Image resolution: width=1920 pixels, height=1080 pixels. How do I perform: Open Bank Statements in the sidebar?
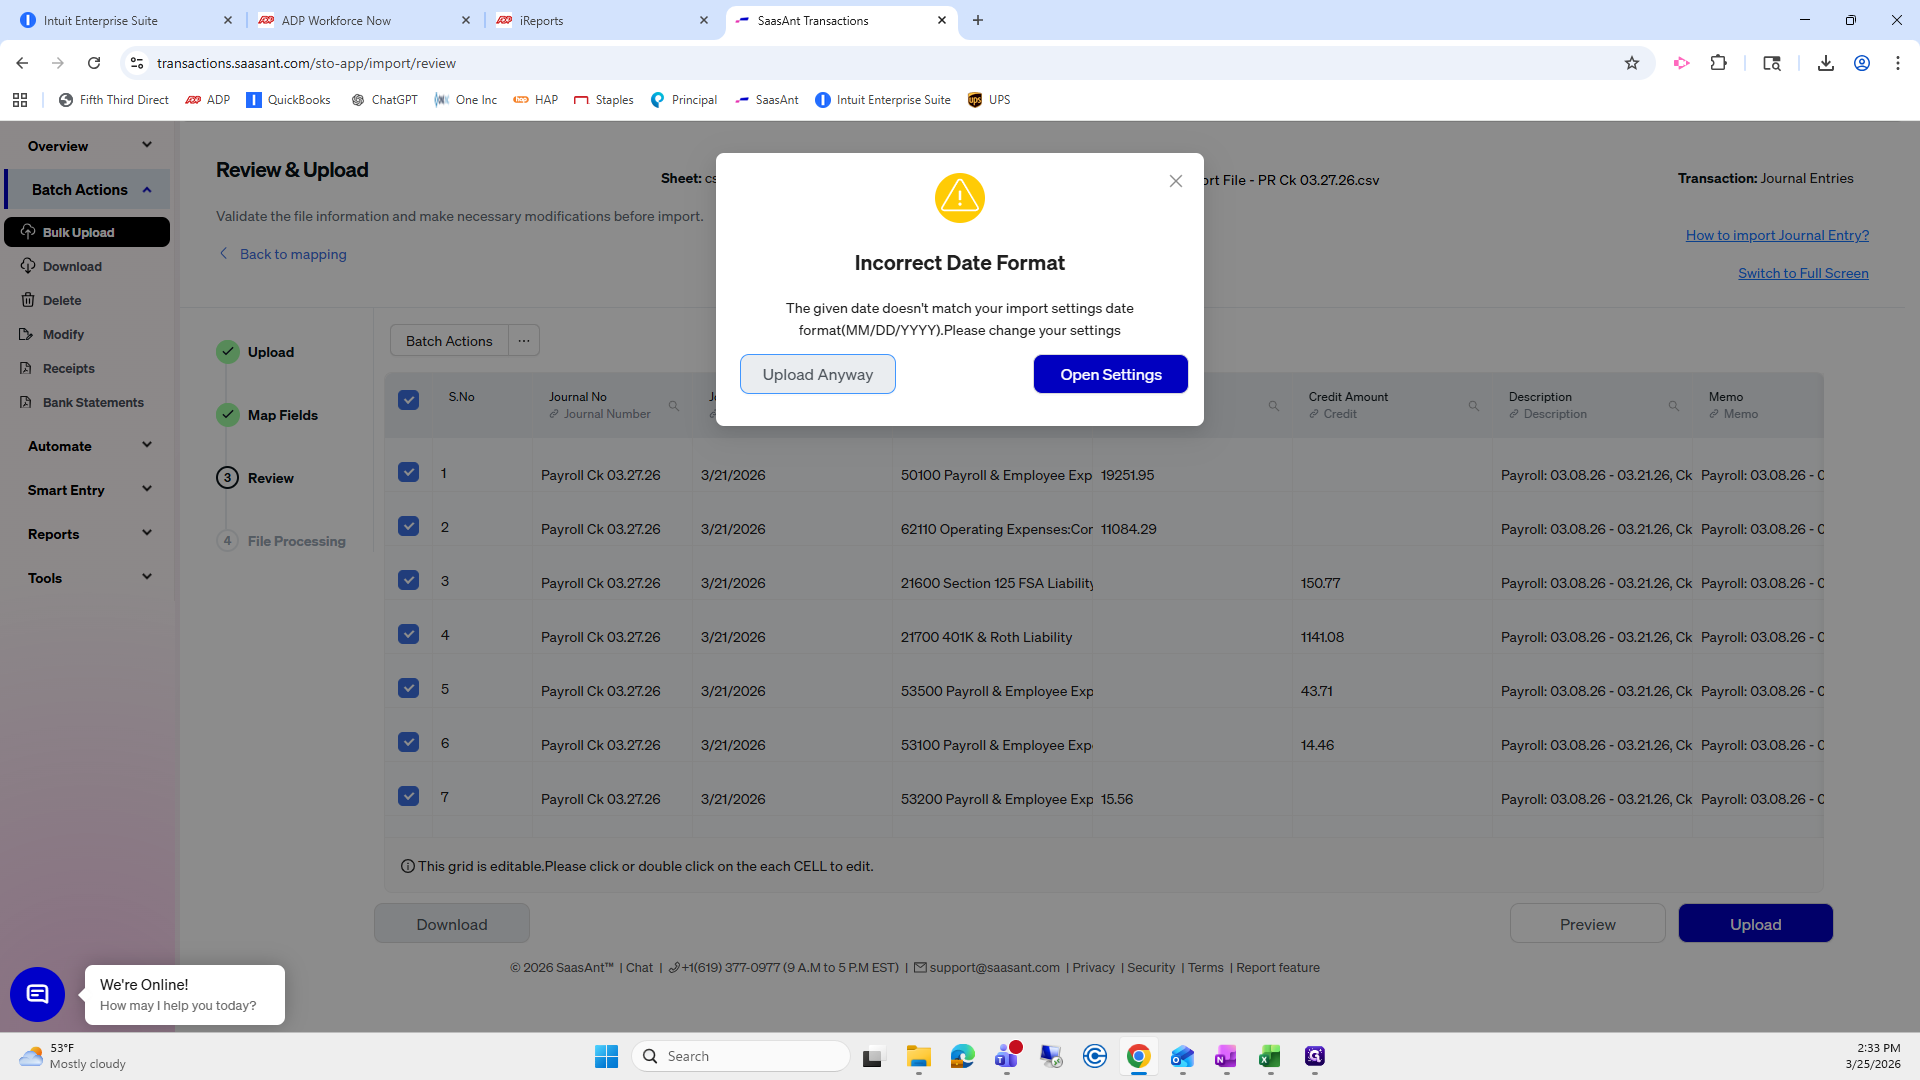tap(28, 402)
